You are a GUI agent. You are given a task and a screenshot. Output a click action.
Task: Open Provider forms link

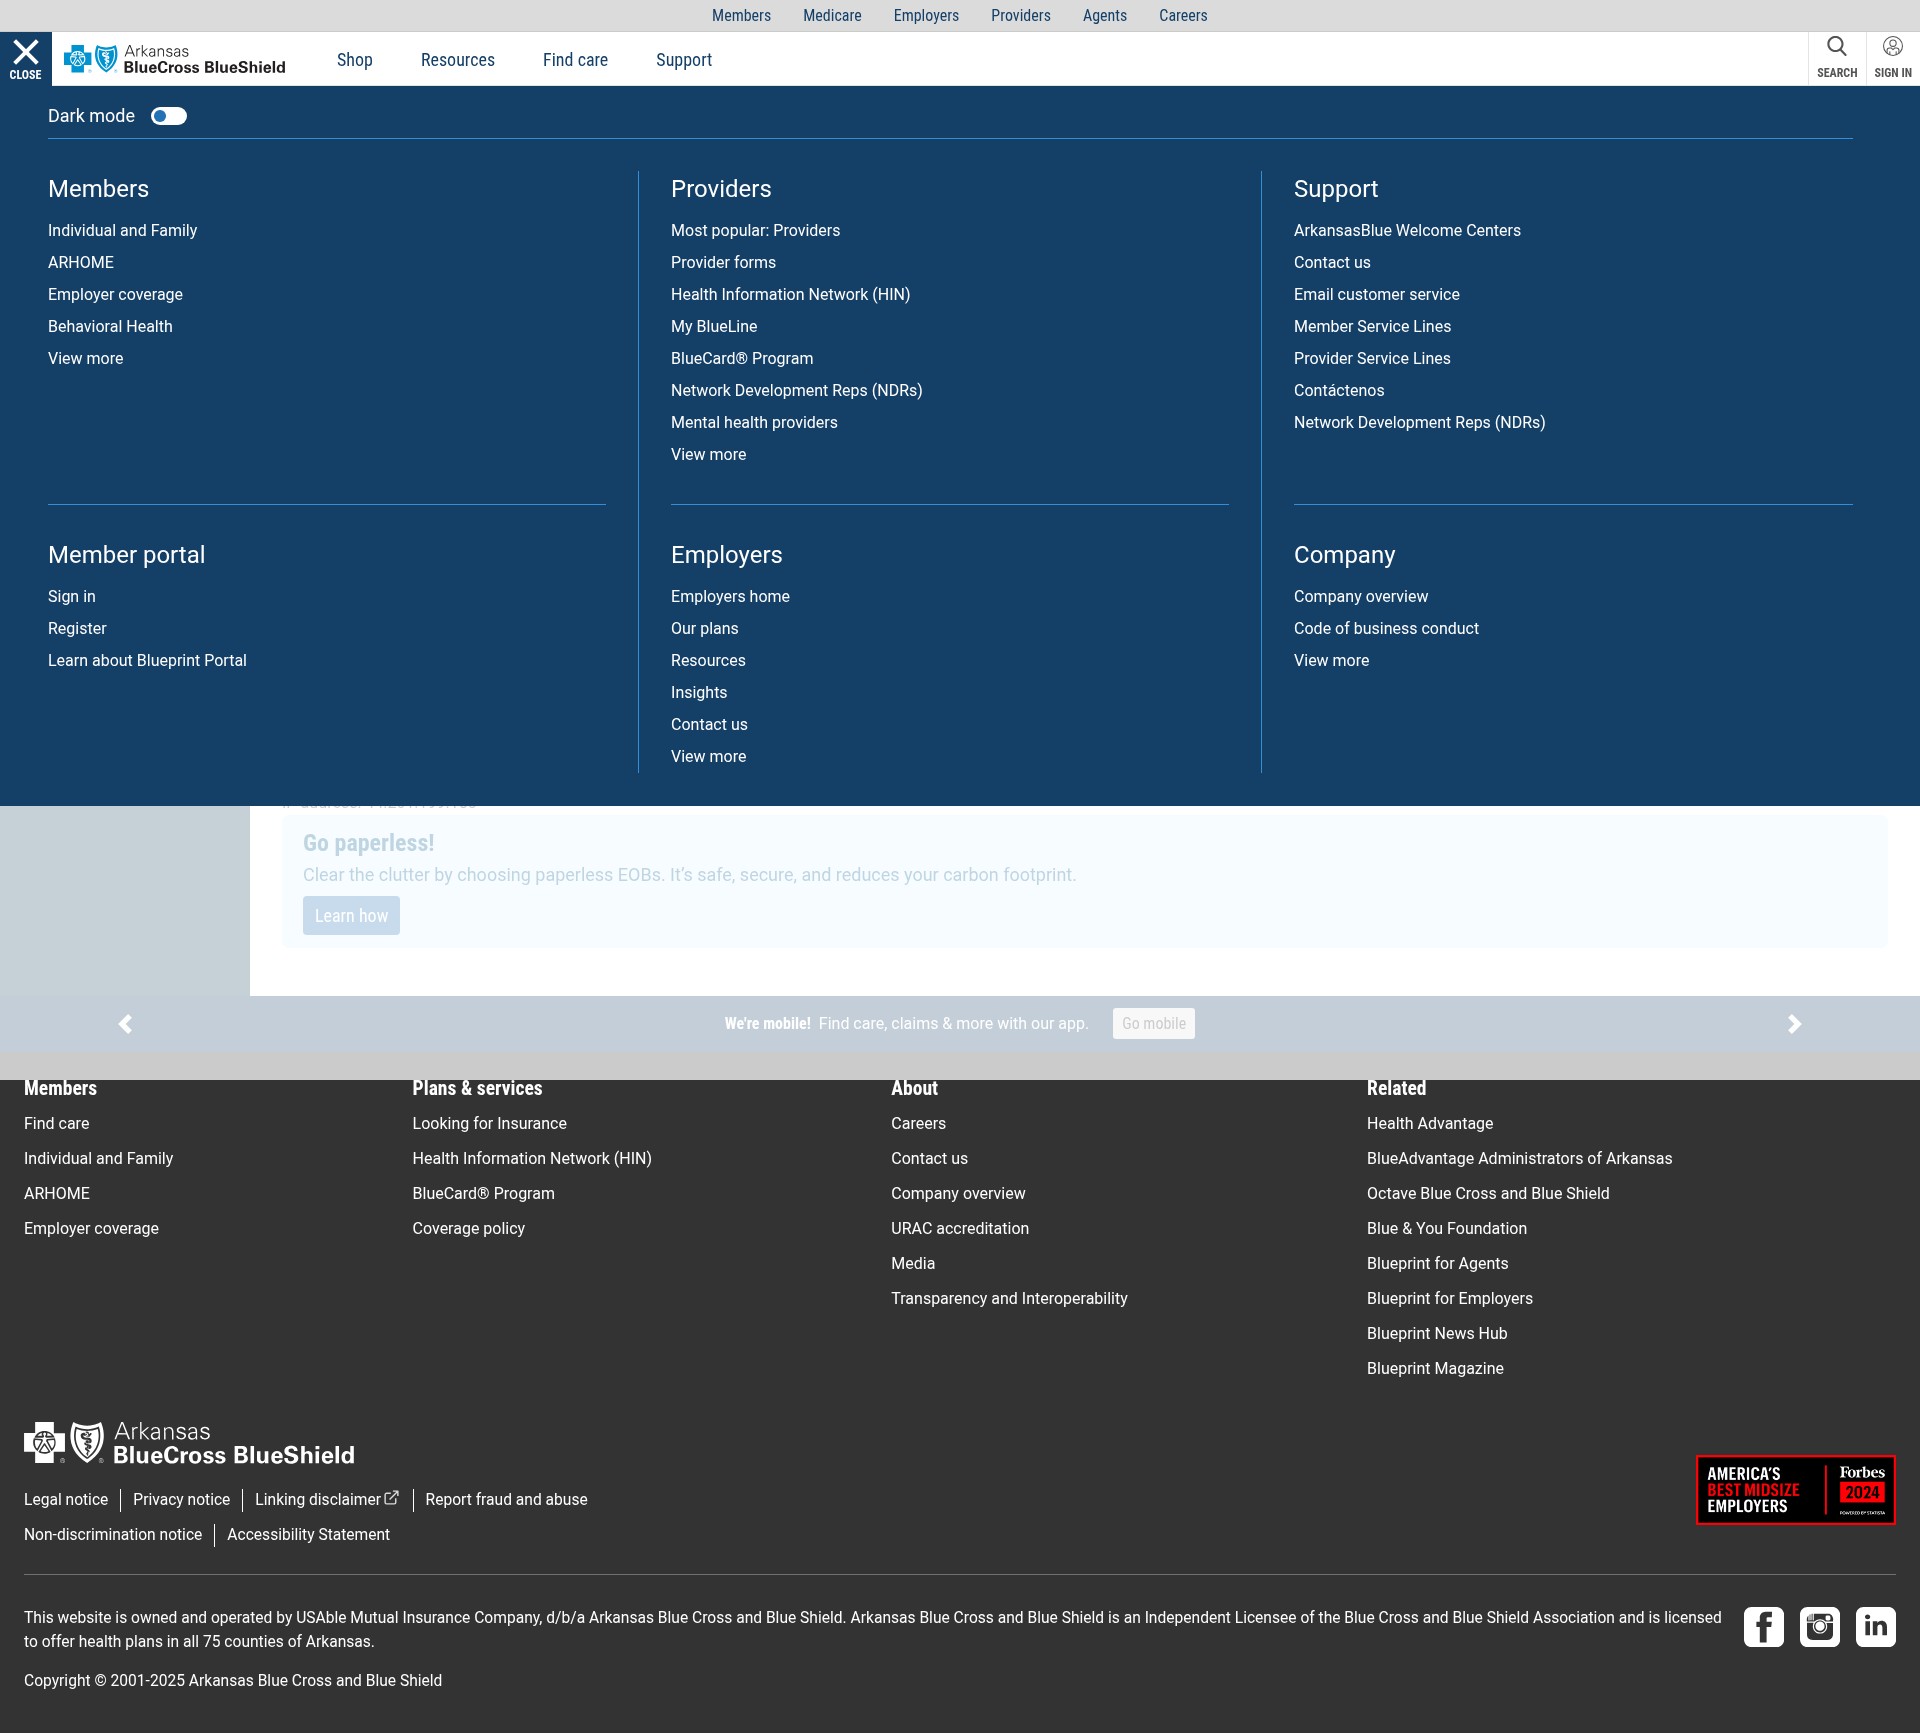pos(723,263)
